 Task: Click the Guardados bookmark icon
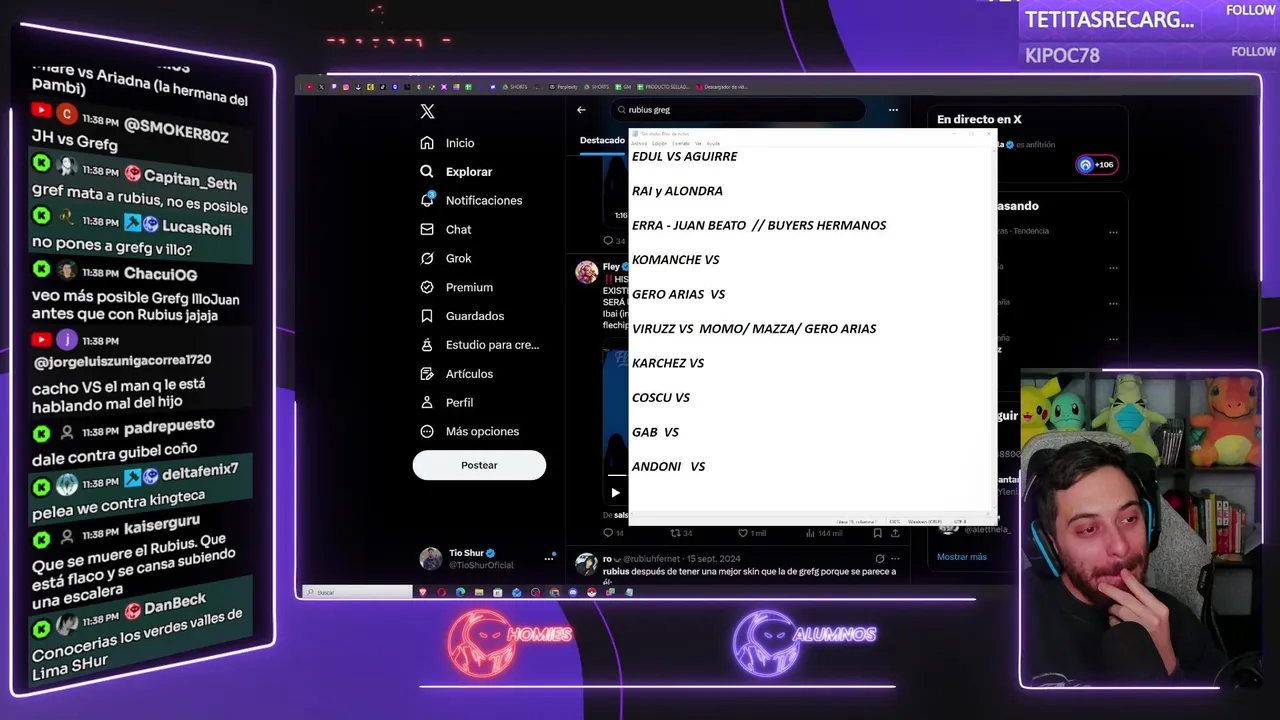pos(427,317)
